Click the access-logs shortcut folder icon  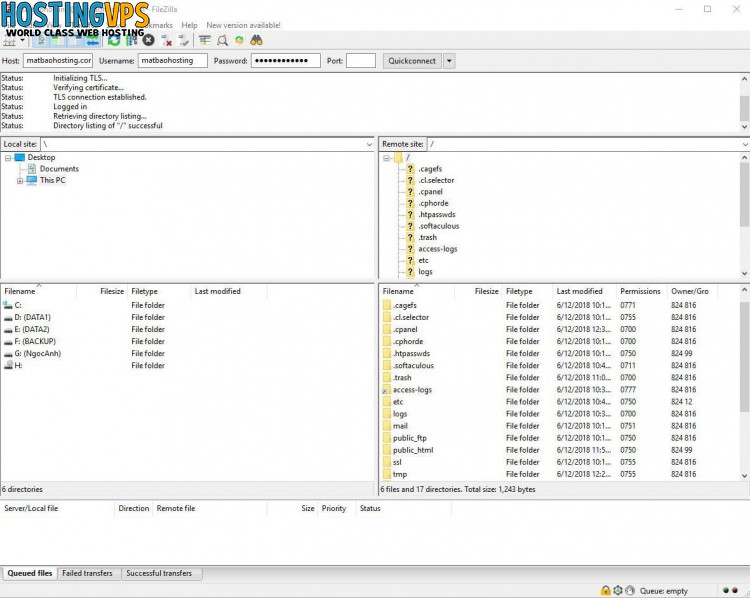click(x=386, y=390)
